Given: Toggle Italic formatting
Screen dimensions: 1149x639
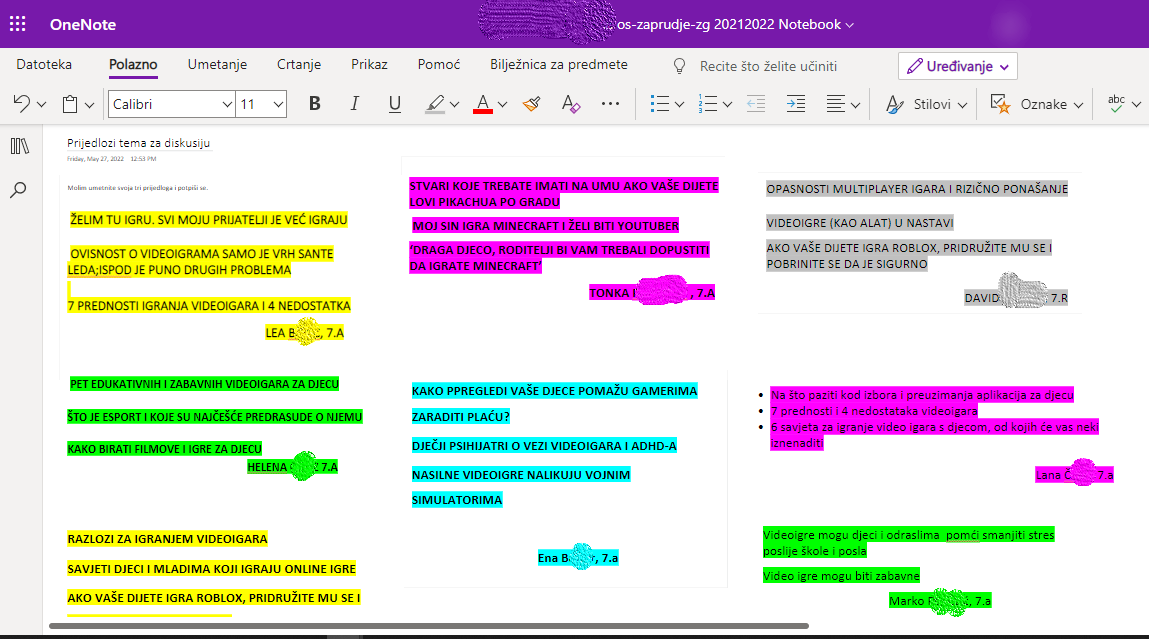Looking at the screenshot, I should 355,104.
